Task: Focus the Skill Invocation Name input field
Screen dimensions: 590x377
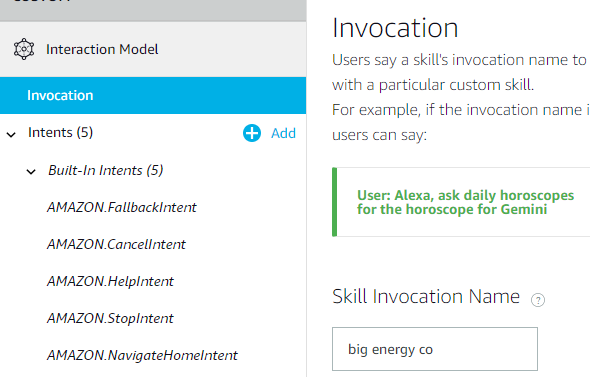Action: point(435,349)
